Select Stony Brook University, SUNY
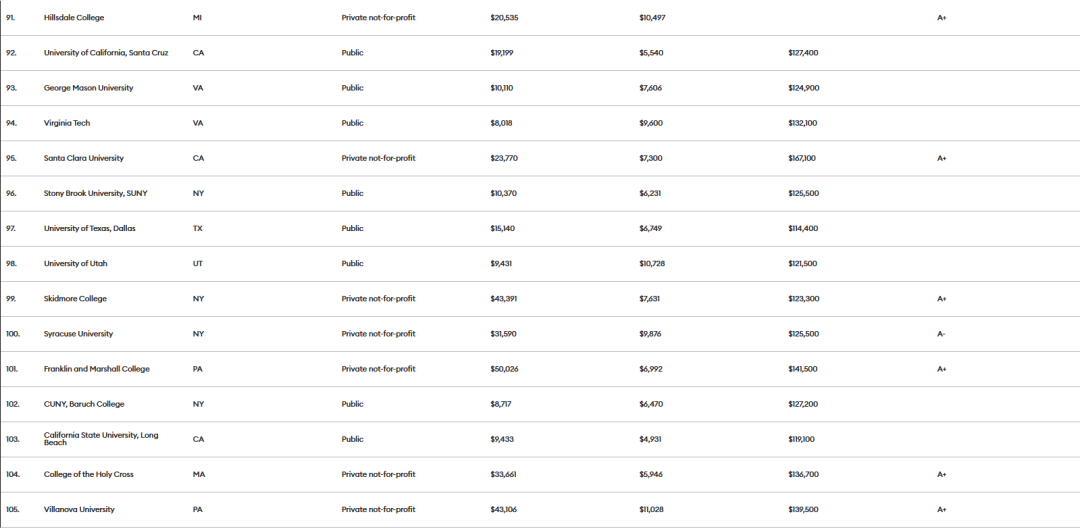1080x531 pixels. 95,194
